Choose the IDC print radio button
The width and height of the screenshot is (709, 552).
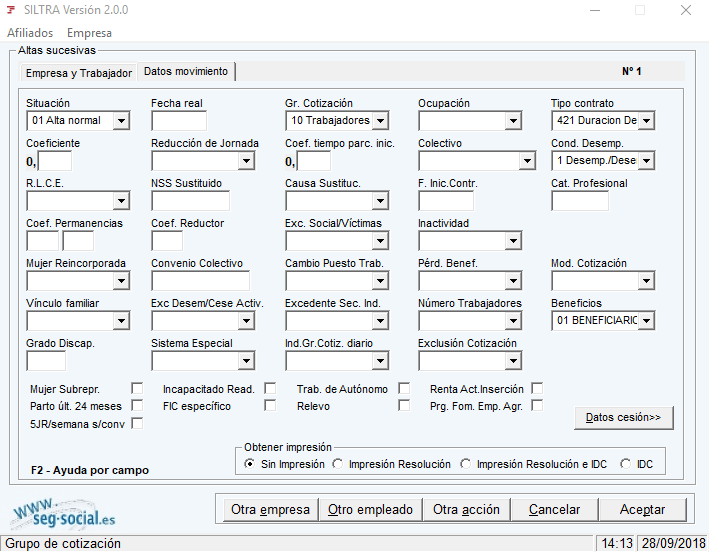point(626,464)
